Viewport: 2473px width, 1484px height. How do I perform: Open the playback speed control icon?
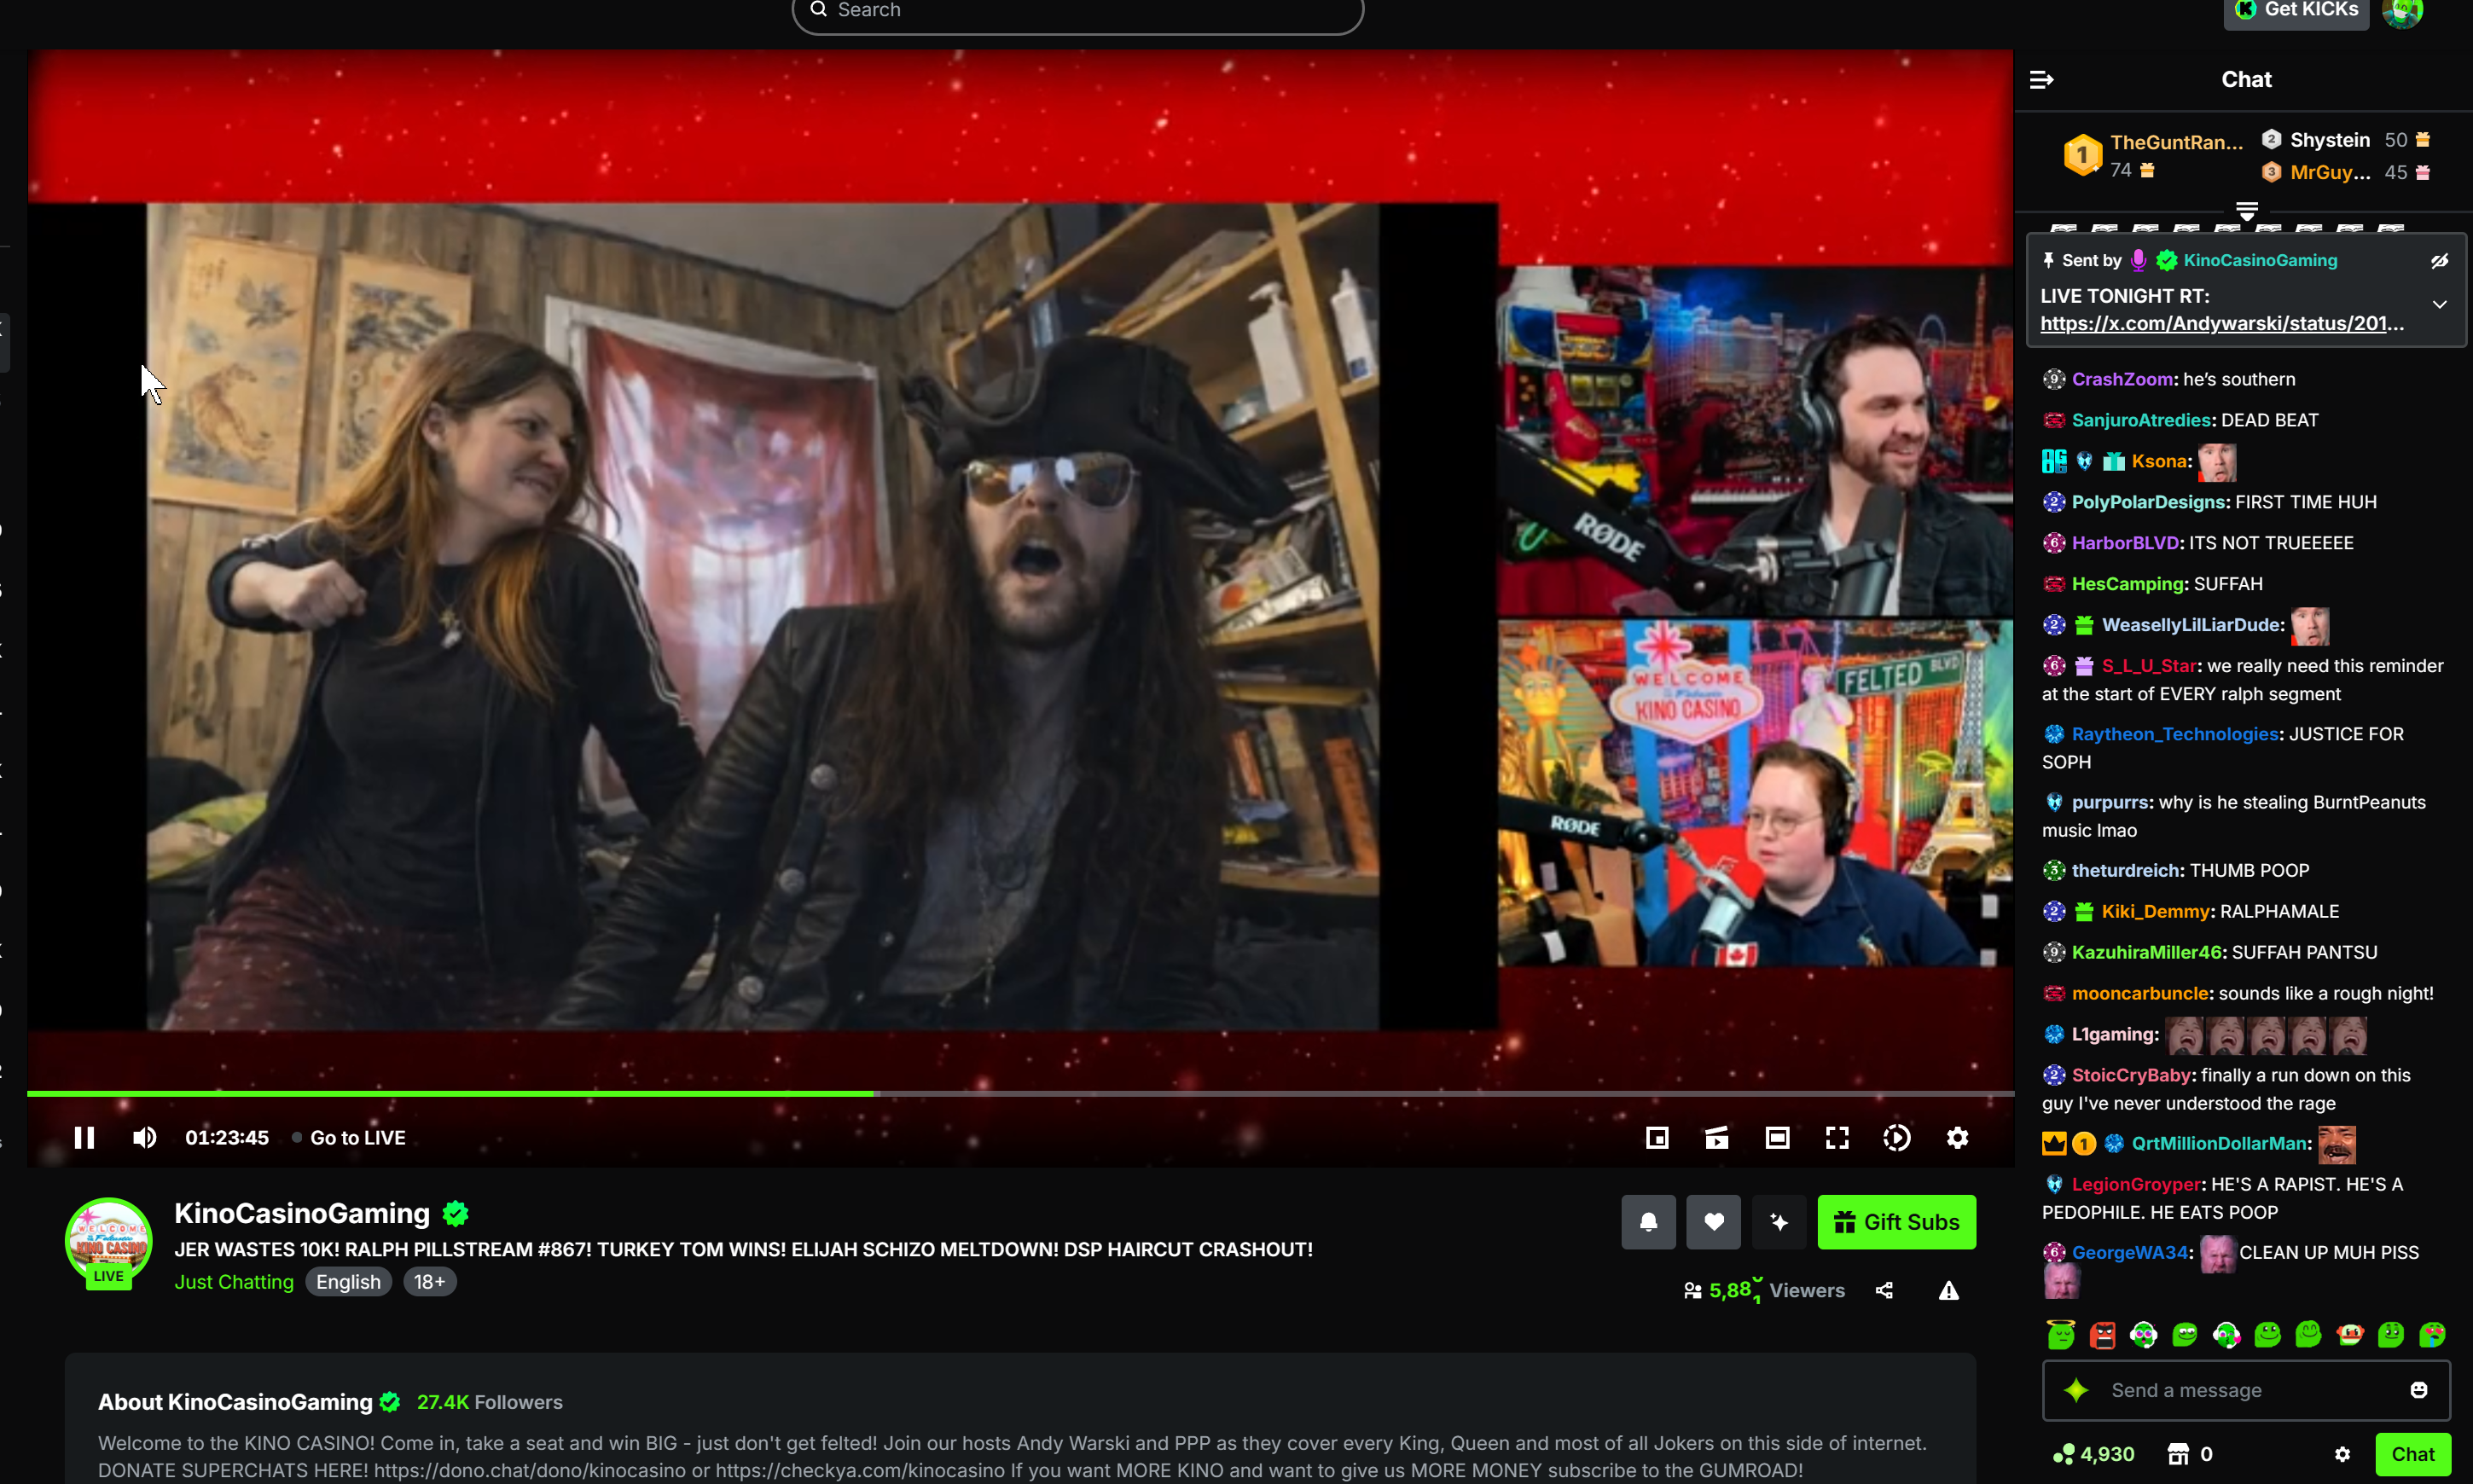click(1897, 1138)
